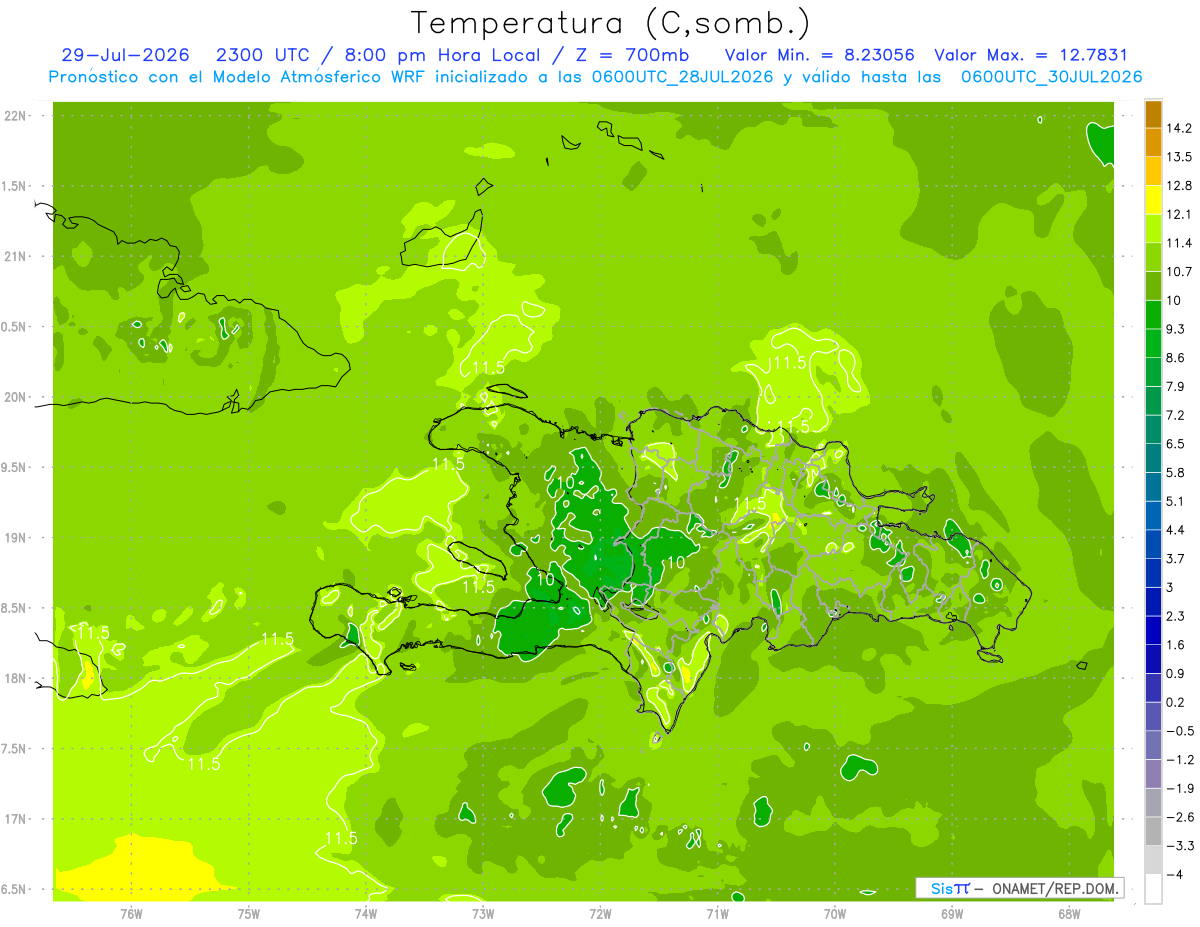Click the 11.5 contour label nearest 17N
Viewport: 1200px width, 927px height.
pos(341,838)
